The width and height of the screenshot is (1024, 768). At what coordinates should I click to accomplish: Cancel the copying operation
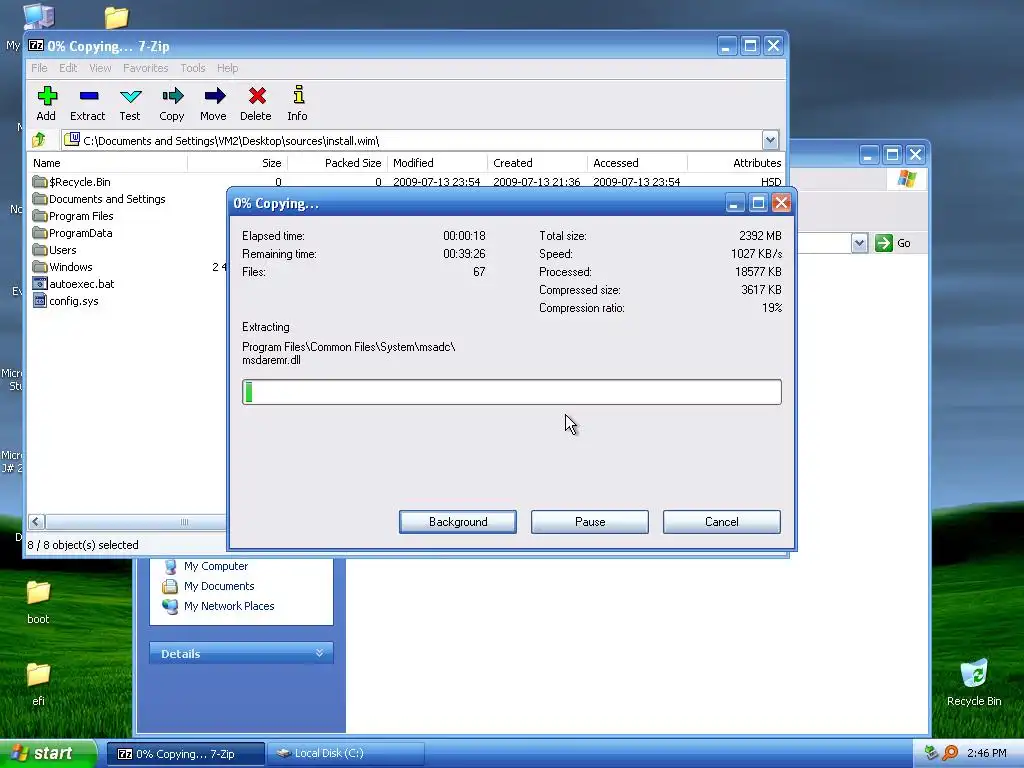(722, 522)
